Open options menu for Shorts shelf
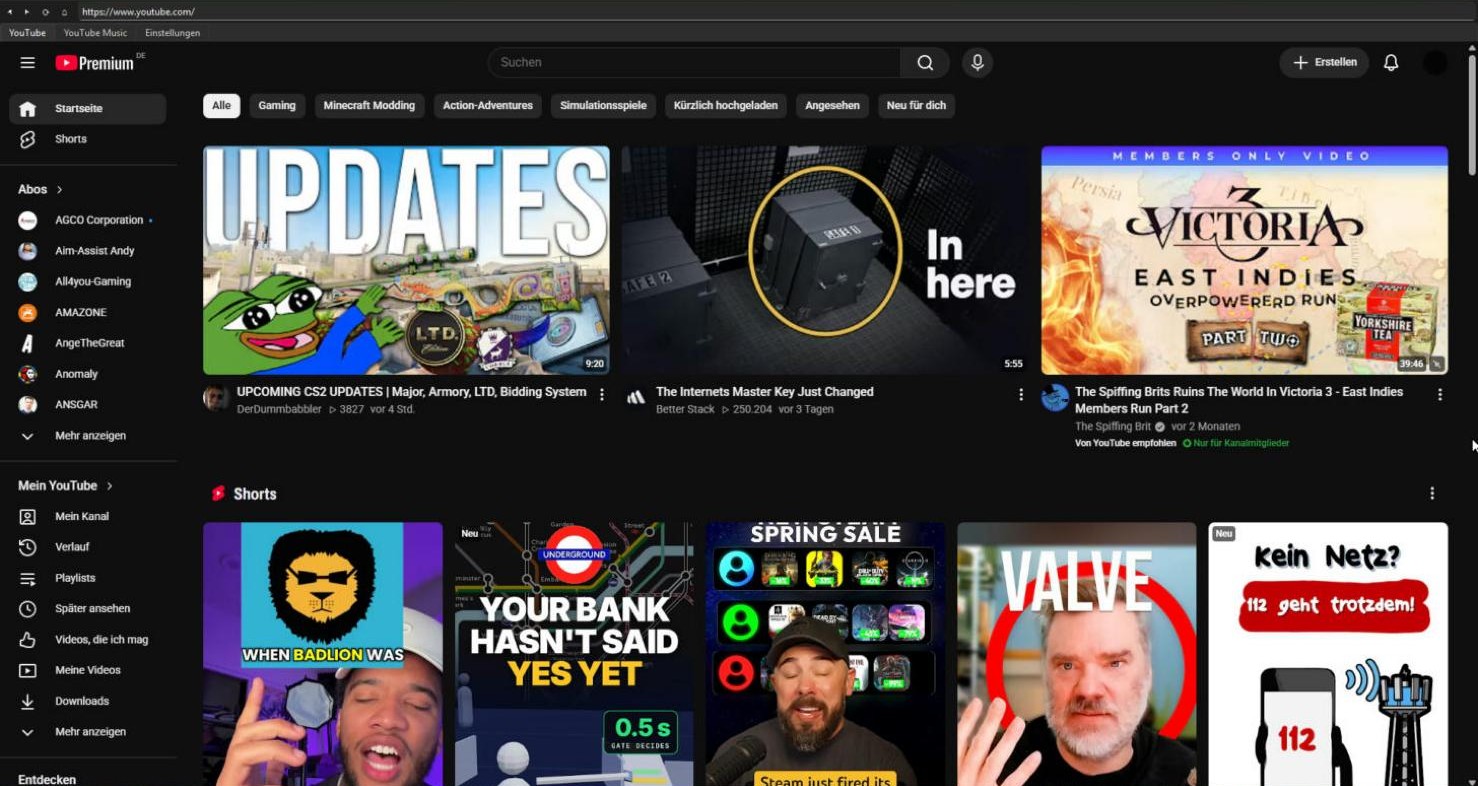 pos(1432,494)
